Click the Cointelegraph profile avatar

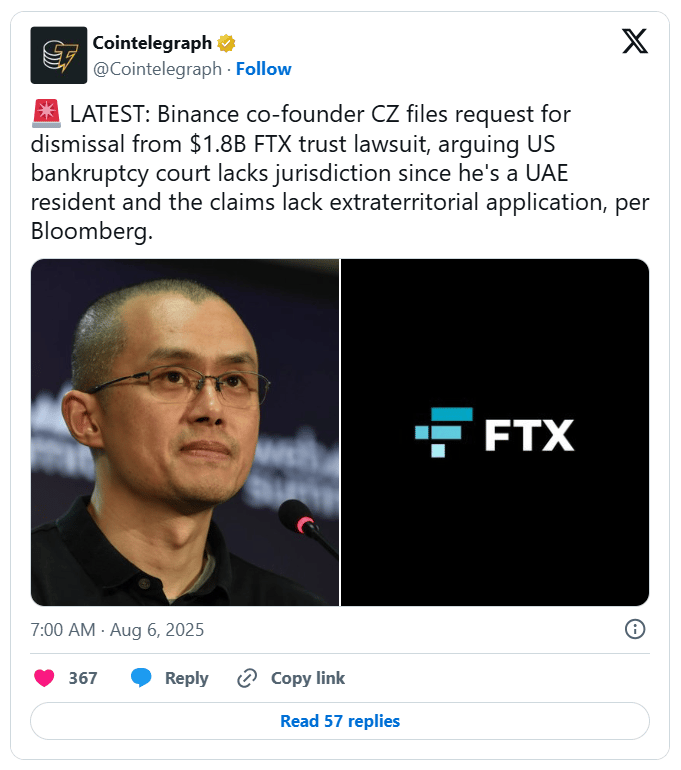coord(58,55)
